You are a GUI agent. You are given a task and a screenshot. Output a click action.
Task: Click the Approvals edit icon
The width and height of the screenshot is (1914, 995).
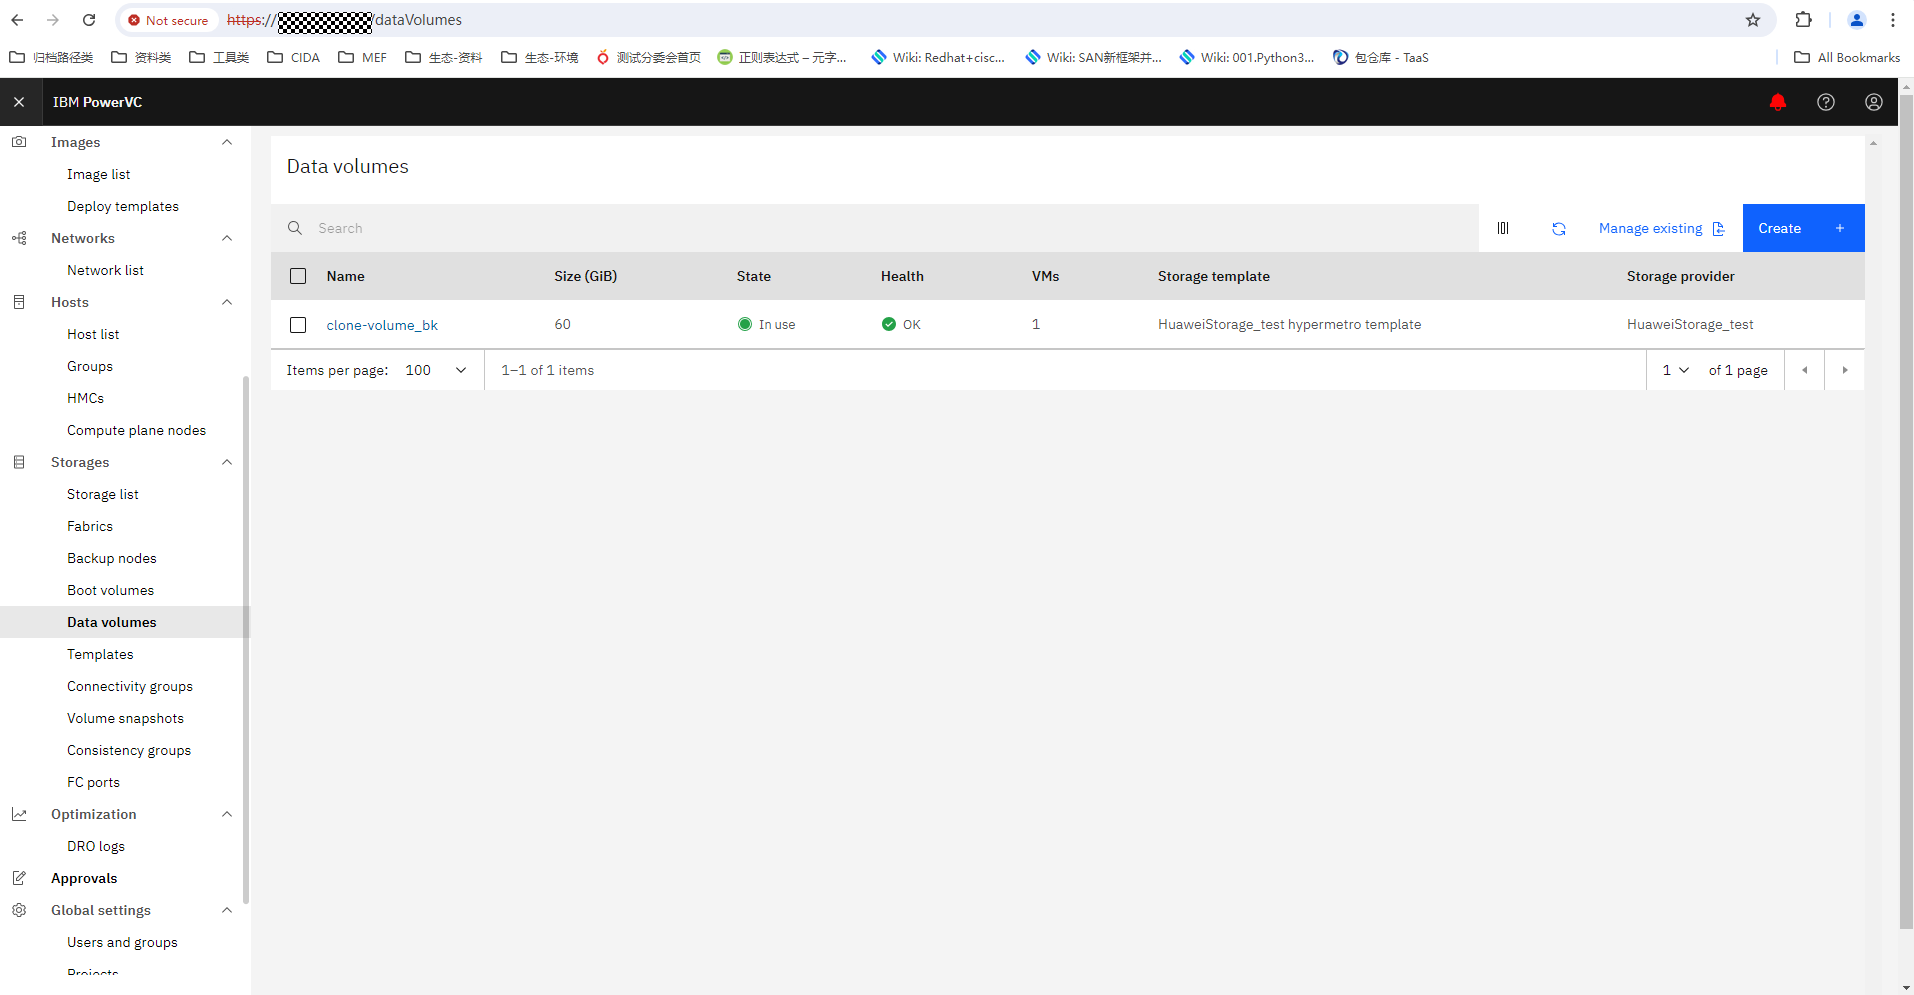tap(19, 878)
